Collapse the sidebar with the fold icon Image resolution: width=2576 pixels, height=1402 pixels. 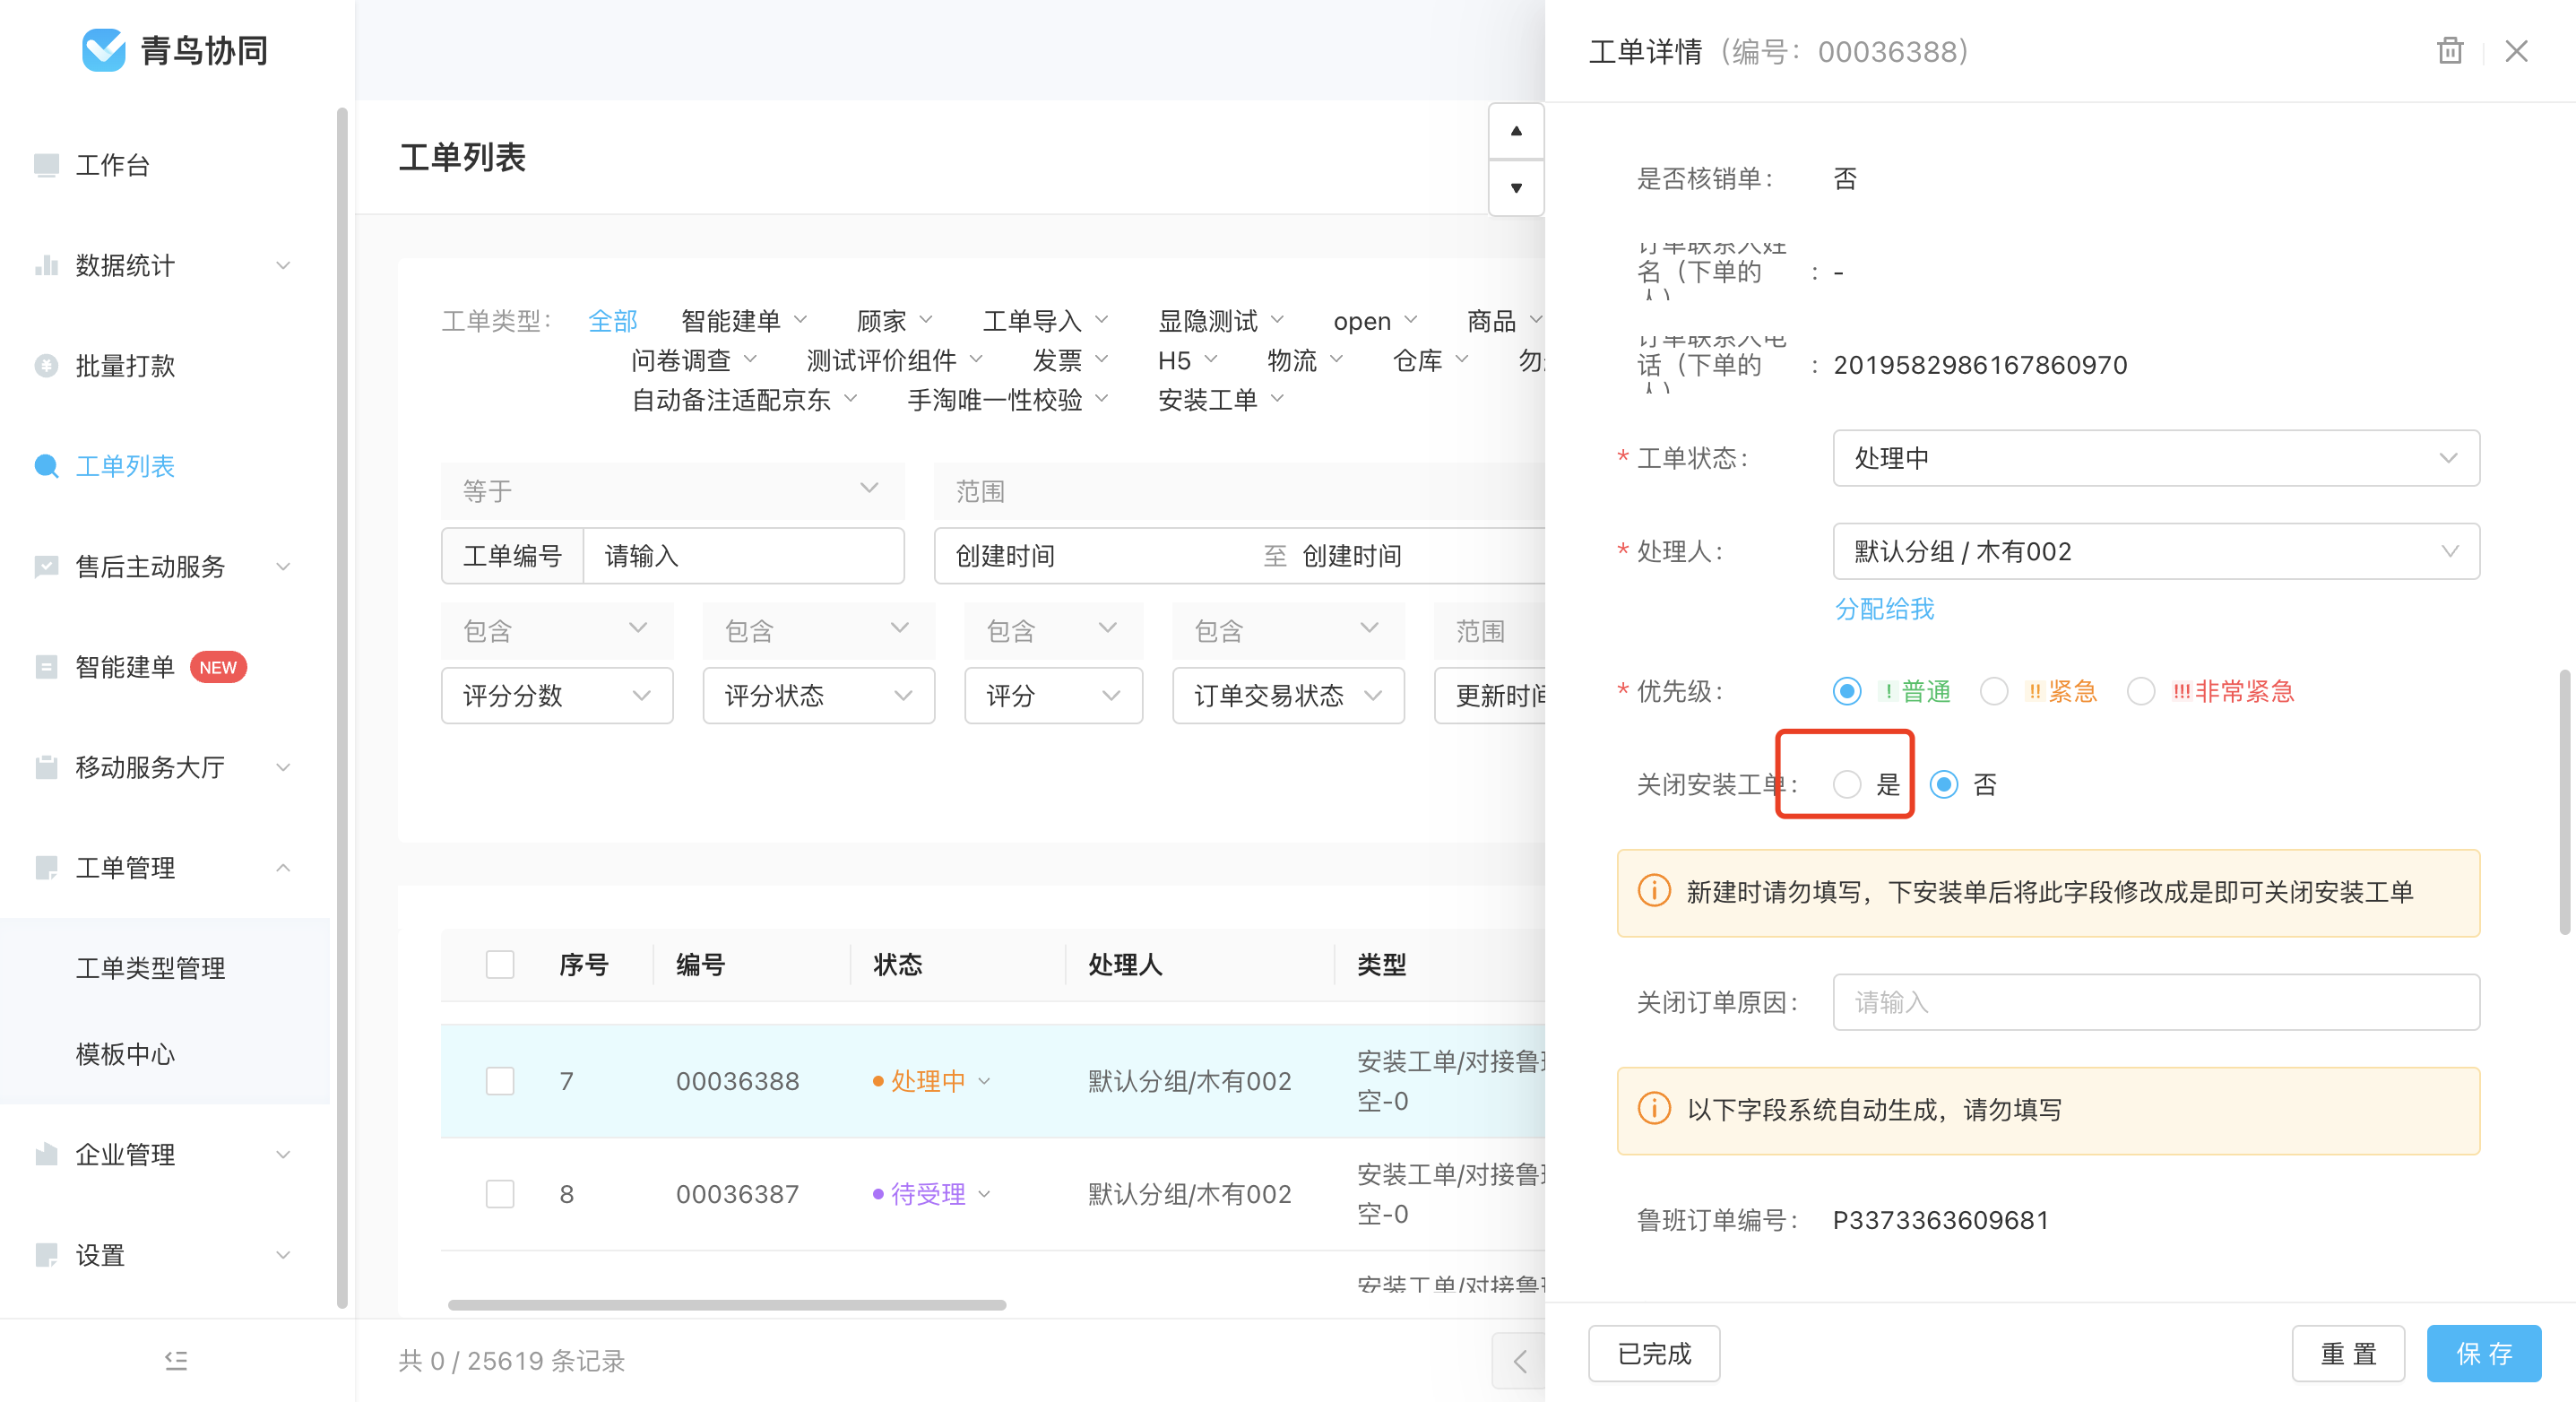pyautogui.click(x=176, y=1360)
